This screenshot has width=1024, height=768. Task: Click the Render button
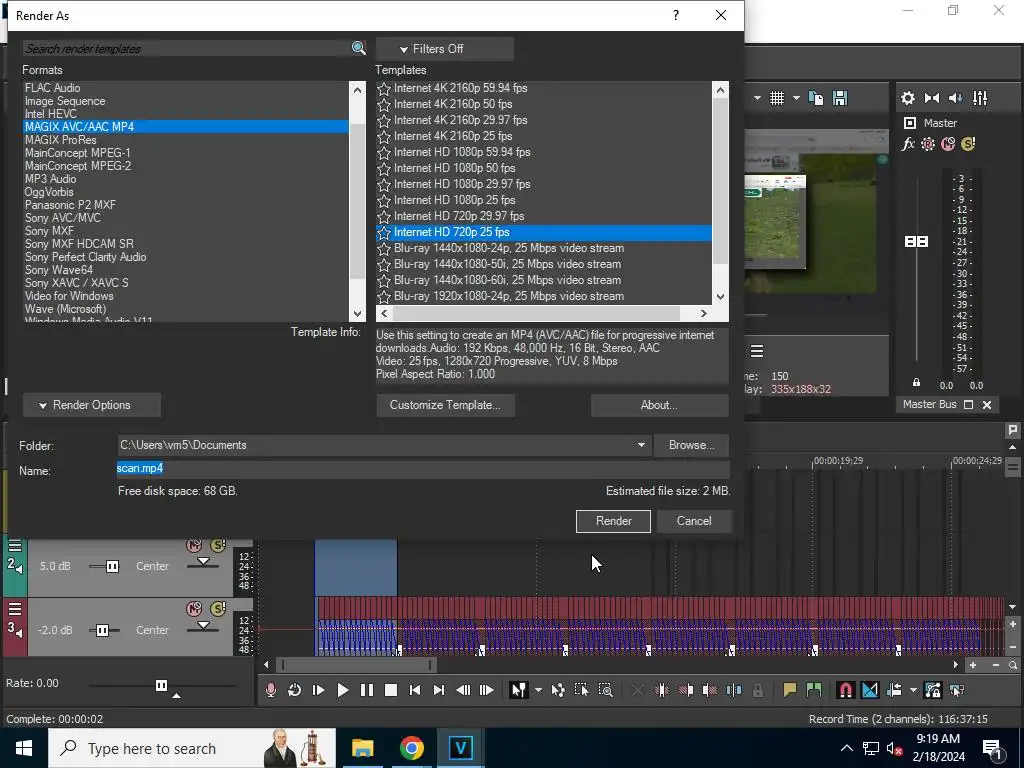[613, 521]
